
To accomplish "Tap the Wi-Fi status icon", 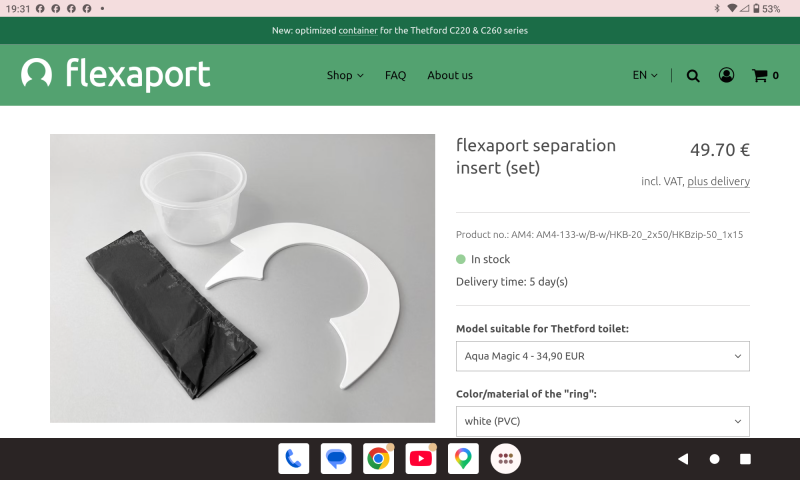I will click(x=732, y=9).
